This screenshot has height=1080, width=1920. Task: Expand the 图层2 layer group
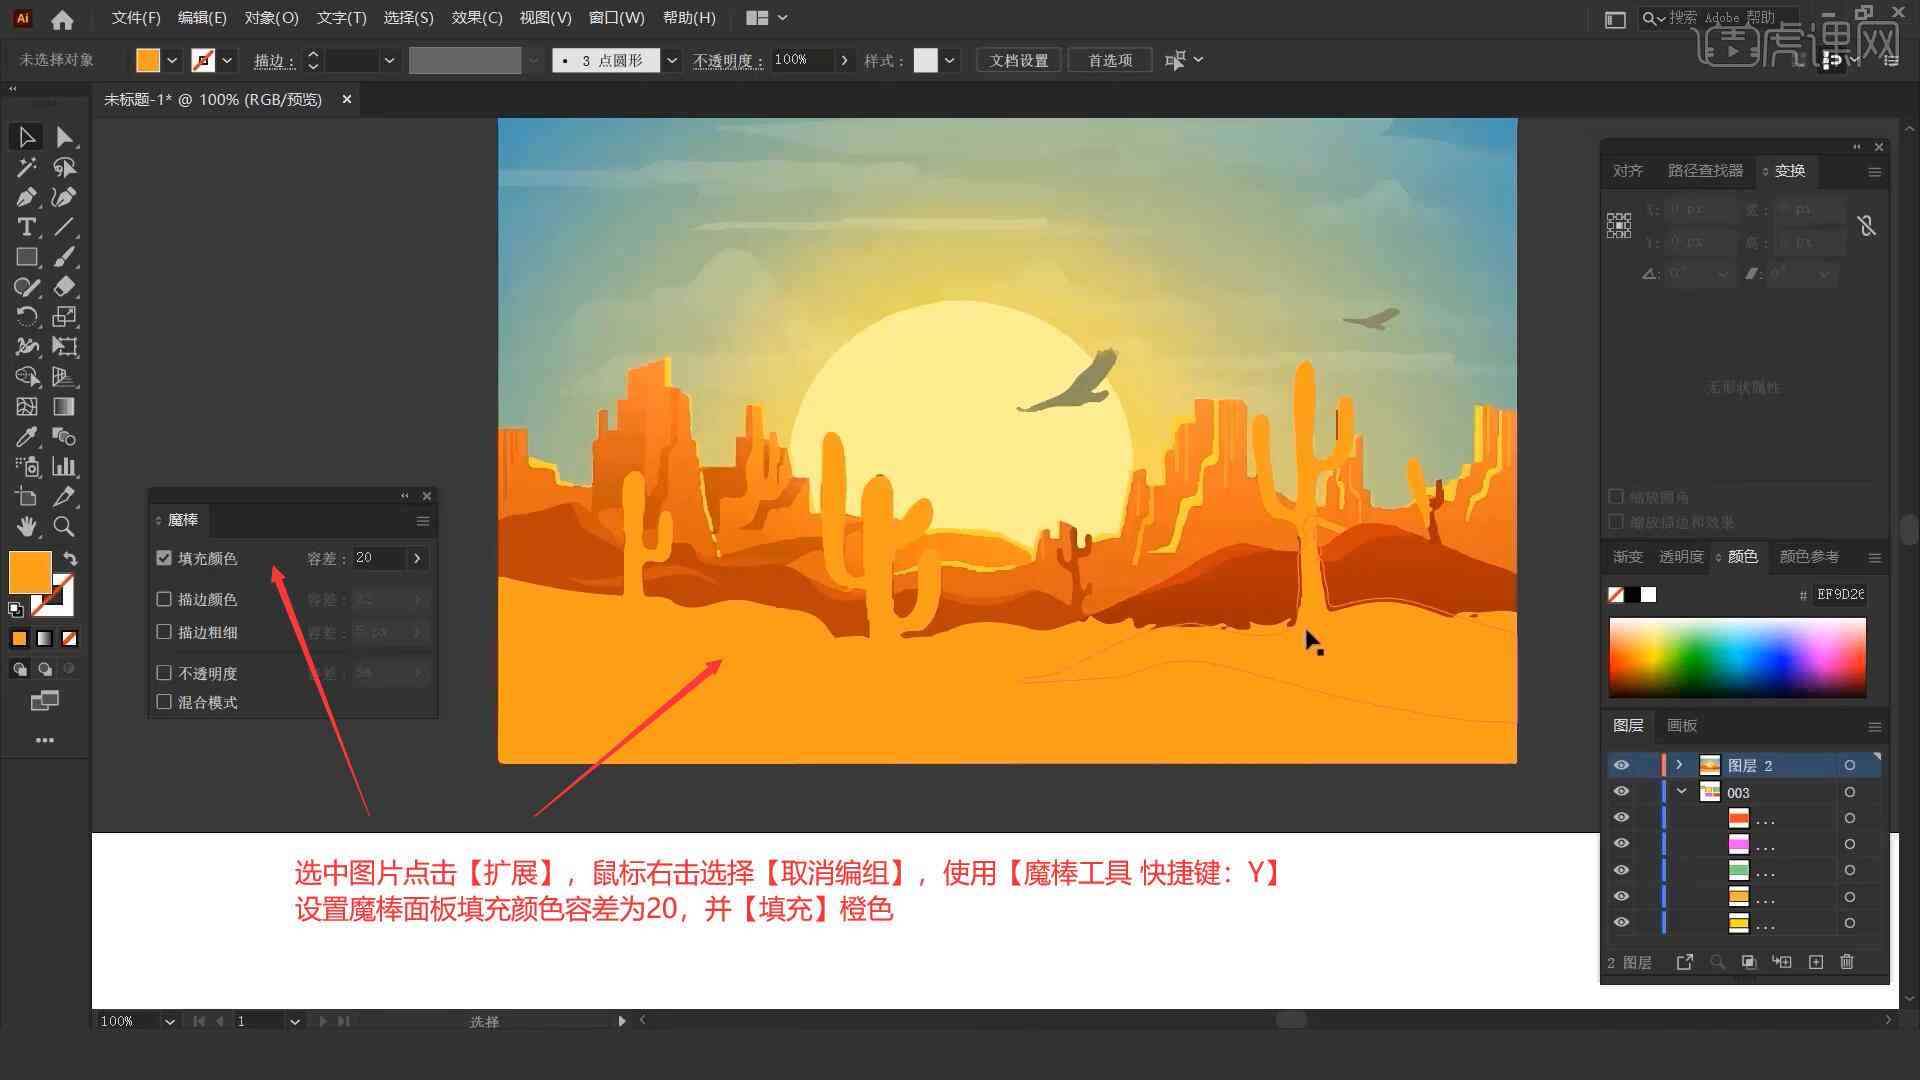coord(1679,765)
